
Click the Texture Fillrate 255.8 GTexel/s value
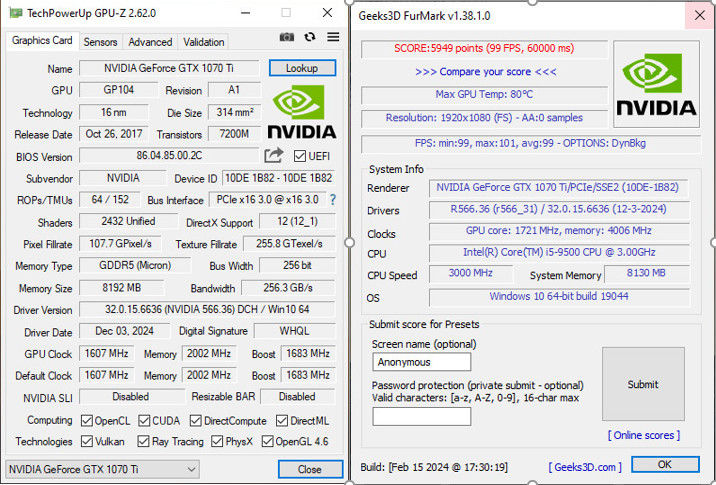click(290, 243)
